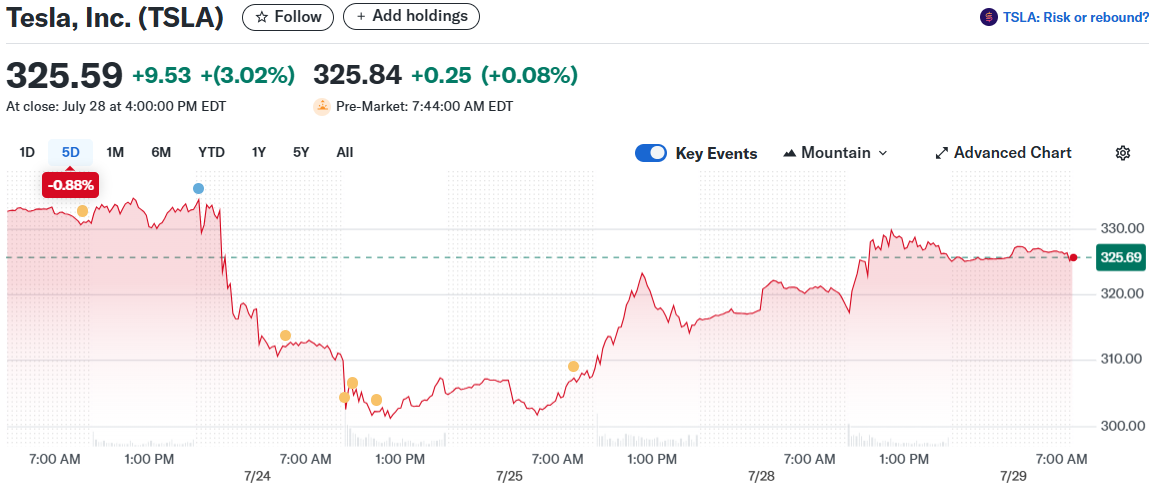The image size is (1151, 486).
Task: Click the +9.53 price change value
Action: [x=161, y=75]
